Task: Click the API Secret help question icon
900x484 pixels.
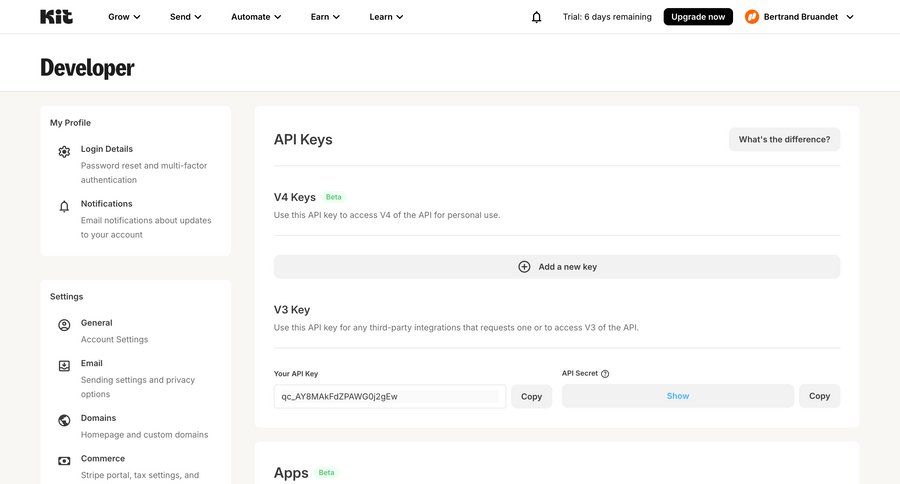Action: coord(605,374)
